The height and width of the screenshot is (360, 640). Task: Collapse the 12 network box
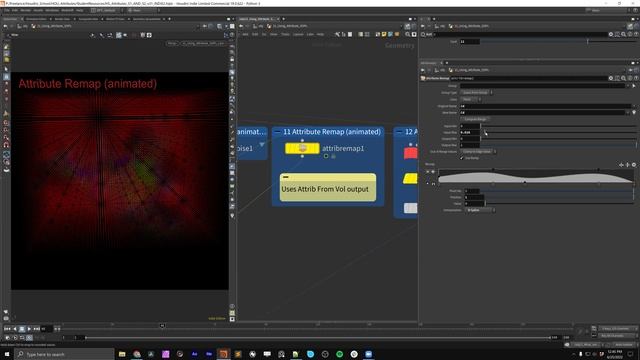coord(399,132)
